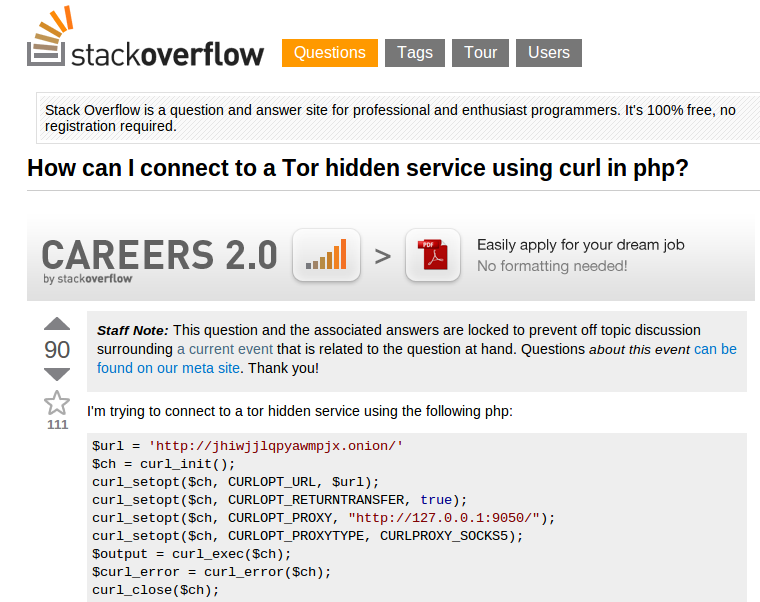Click the site description notice text
The width and height of the screenshot is (760, 602).
coord(390,118)
